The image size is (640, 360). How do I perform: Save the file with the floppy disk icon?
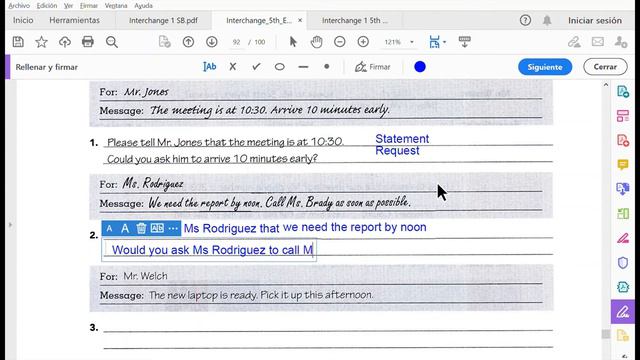tap(18, 42)
